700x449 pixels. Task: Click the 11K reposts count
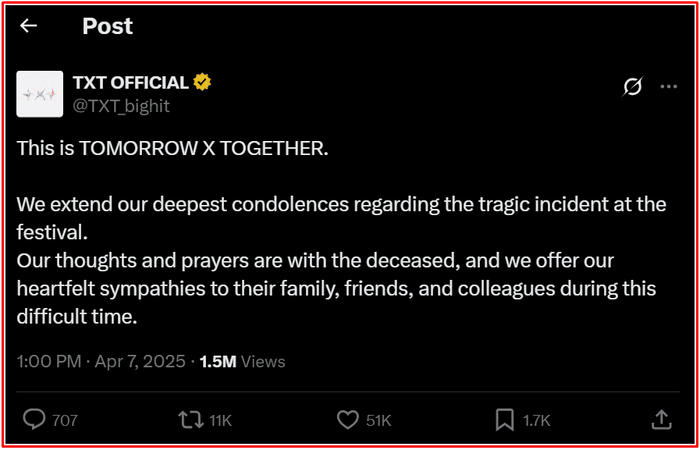click(x=220, y=421)
